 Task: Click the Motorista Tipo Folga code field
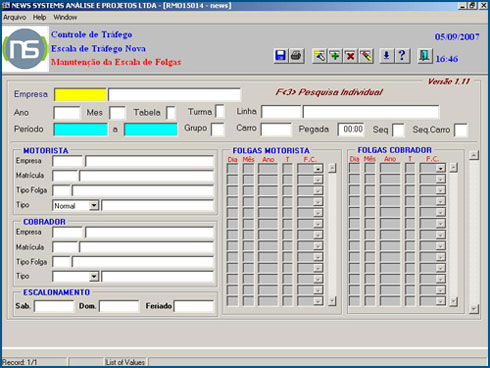point(62,191)
